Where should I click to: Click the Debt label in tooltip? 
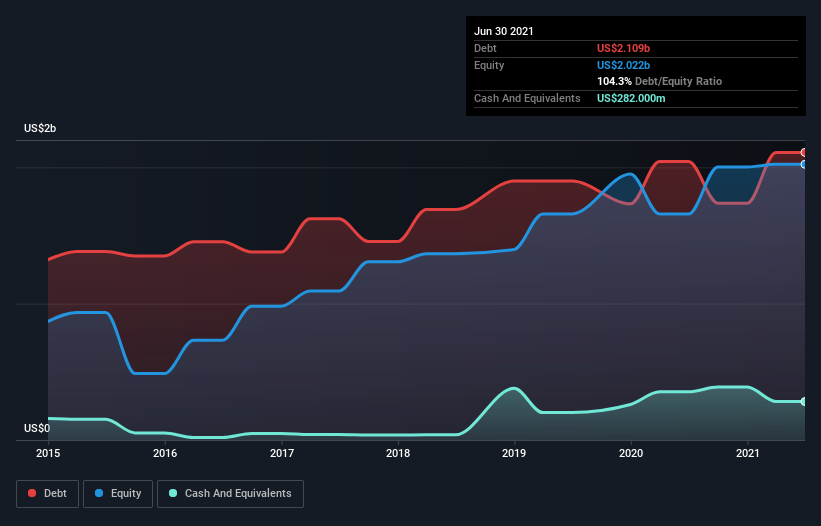[485, 48]
